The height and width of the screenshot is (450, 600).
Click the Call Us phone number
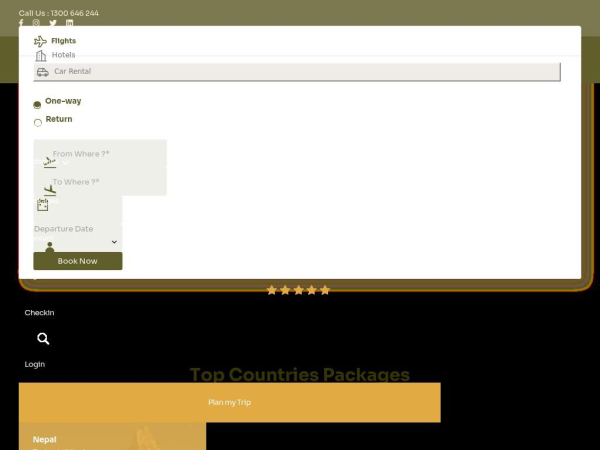coord(59,13)
